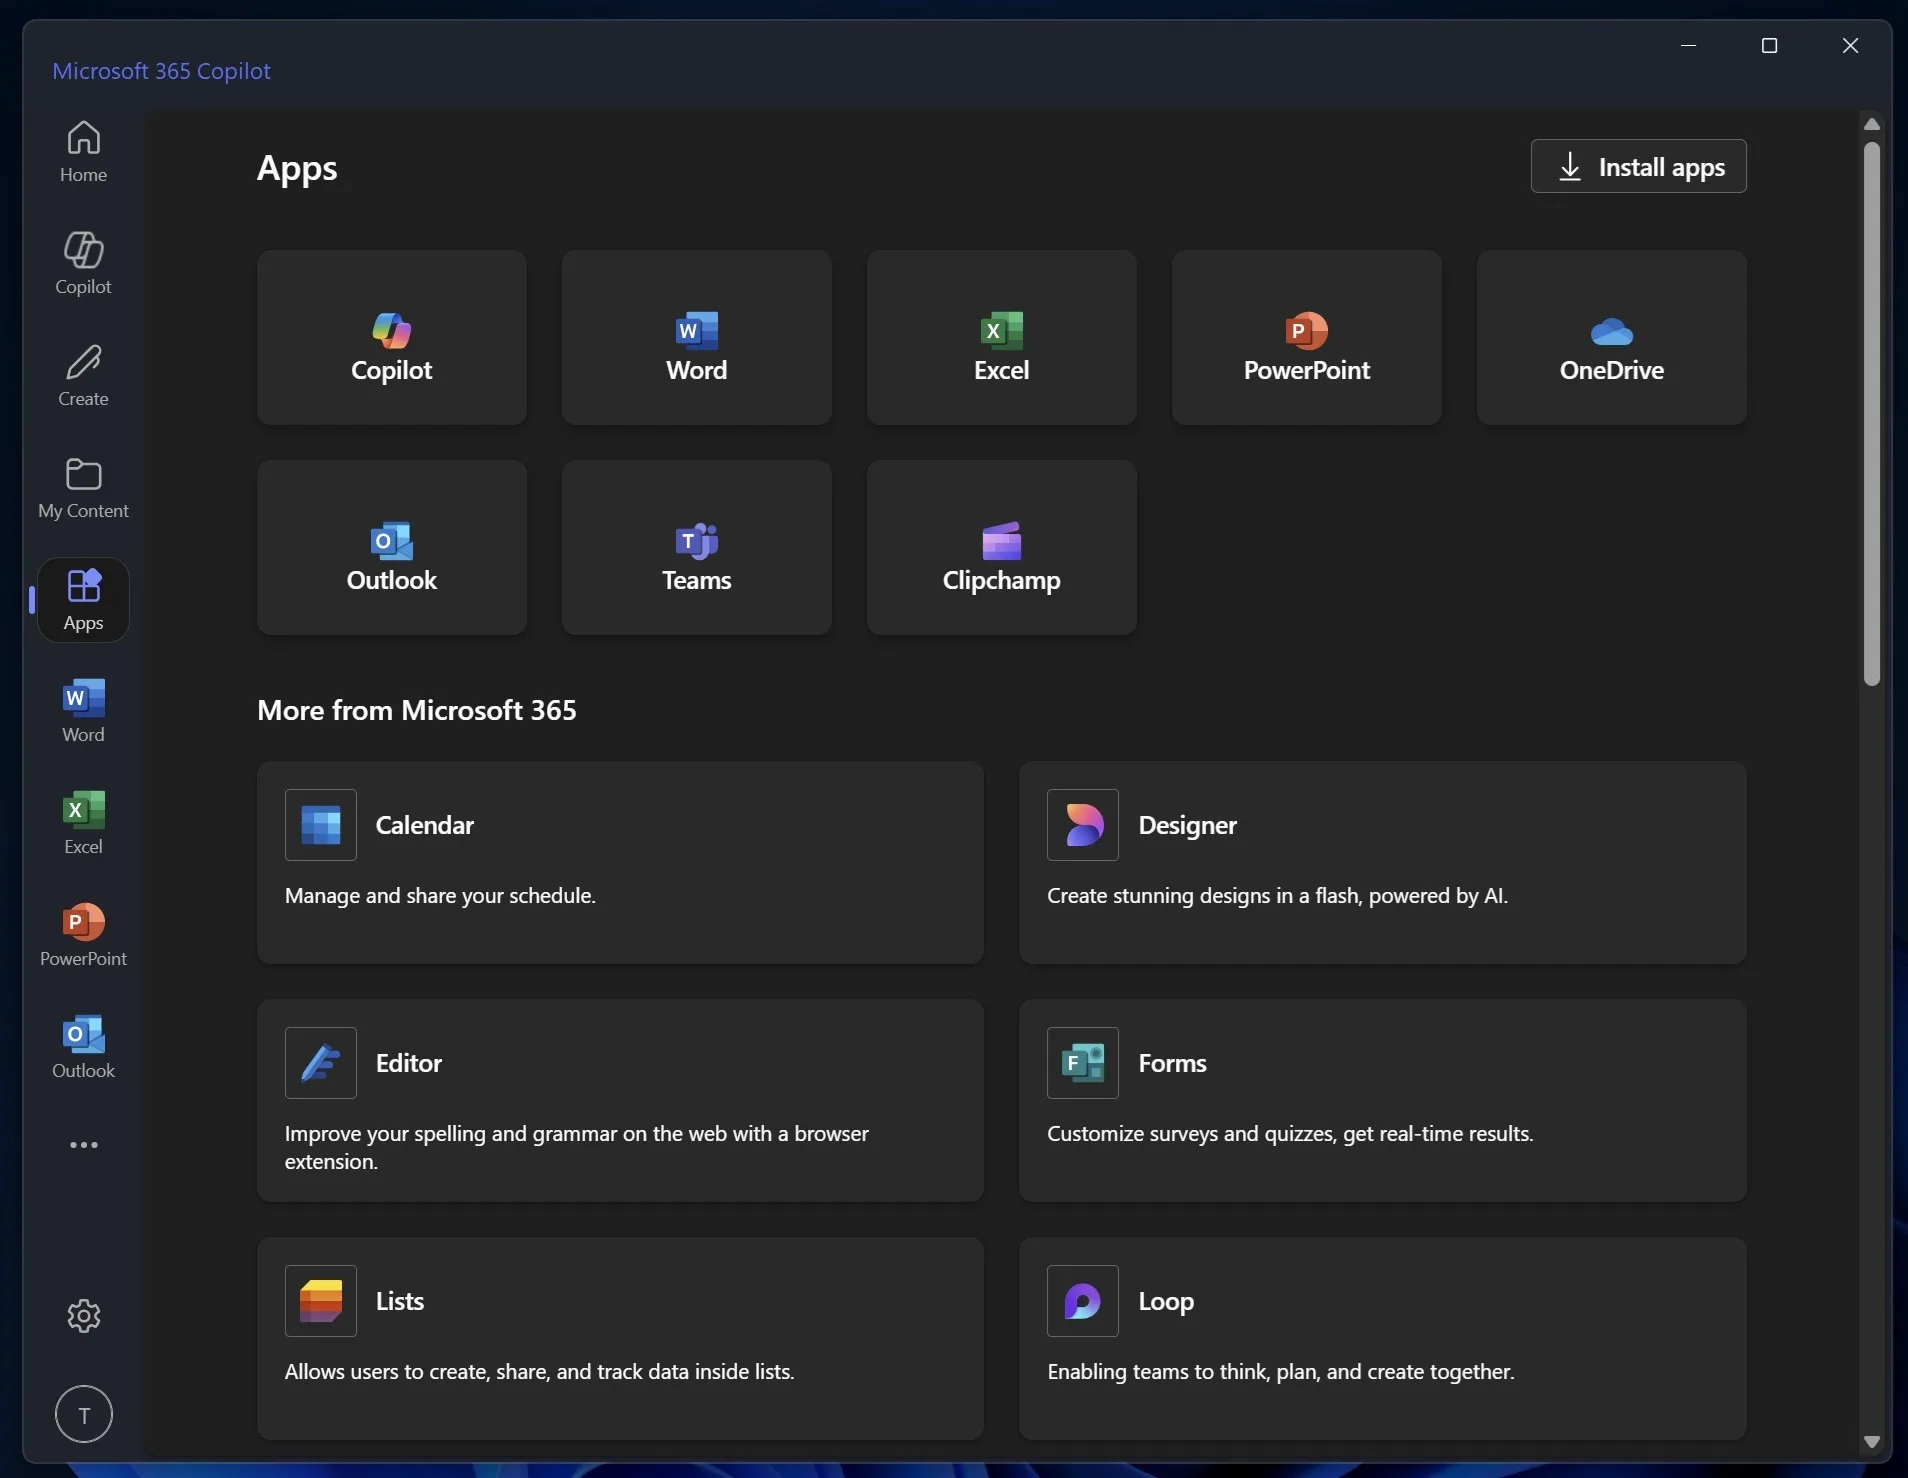The image size is (1908, 1478).
Task: Launch Word from the sidebar
Action: [83, 710]
